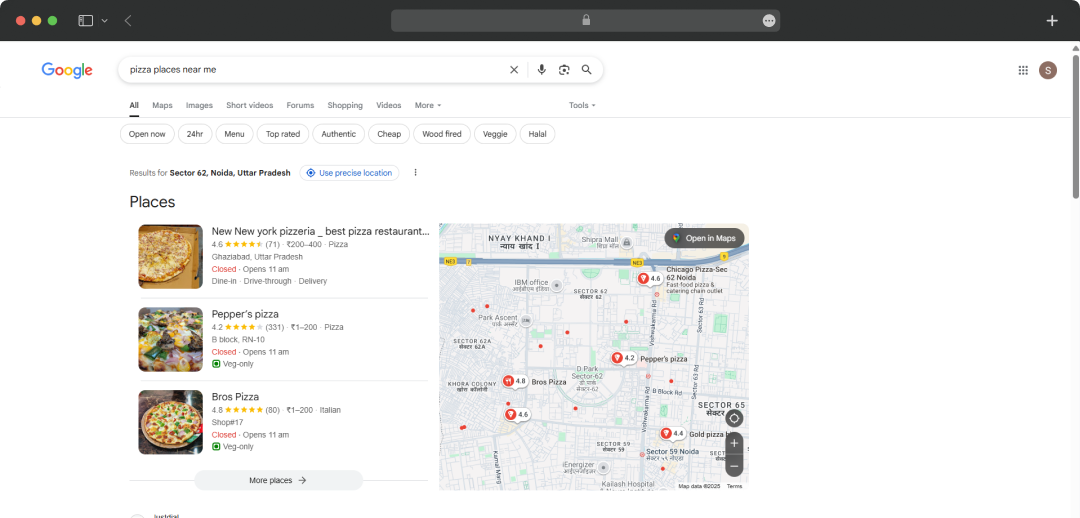The width and height of the screenshot is (1080, 518).
Task: Click 'Sector 62, Noida, Uttar Pradesh' text
Action: pos(230,173)
